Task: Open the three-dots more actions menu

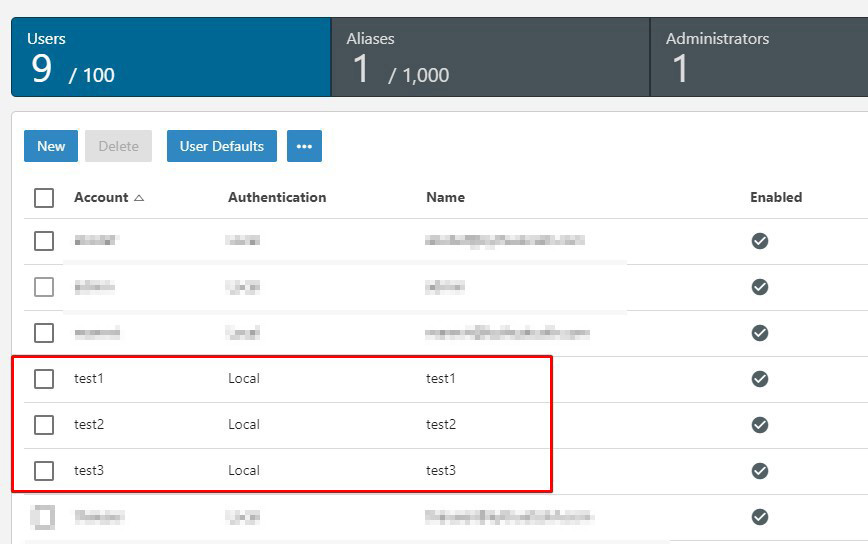Action: tap(304, 146)
